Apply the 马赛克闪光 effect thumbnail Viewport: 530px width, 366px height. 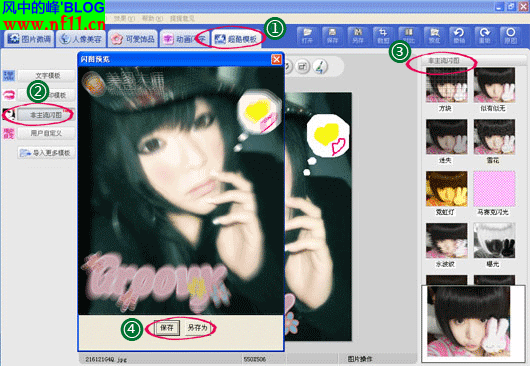[494, 189]
